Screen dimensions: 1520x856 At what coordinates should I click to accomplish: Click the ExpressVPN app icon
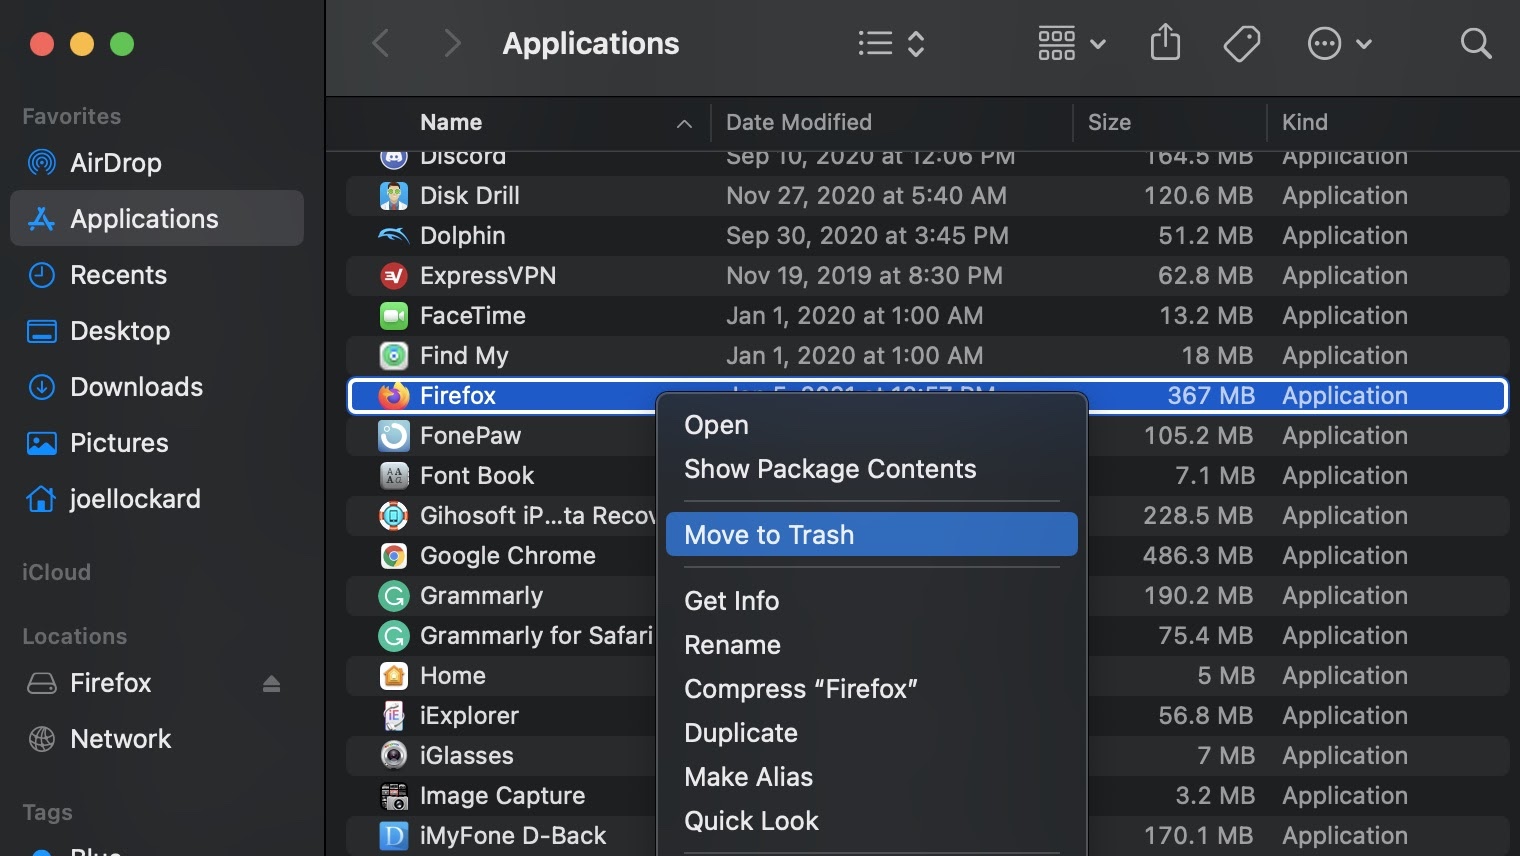click(394, 276)
